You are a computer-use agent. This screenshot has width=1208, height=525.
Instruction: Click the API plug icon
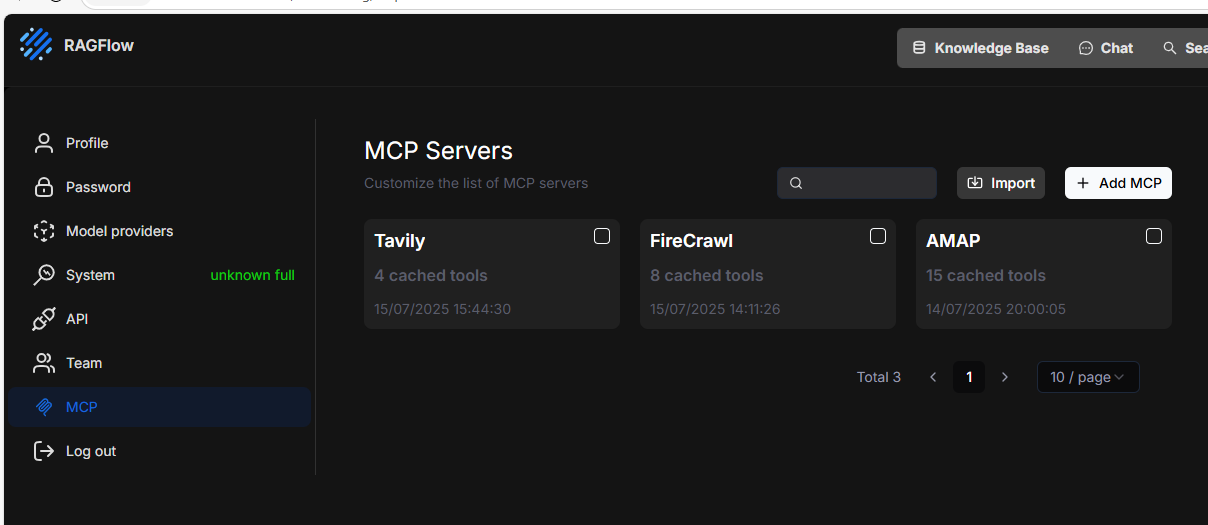pyautogui.click(x=43, y=319)
